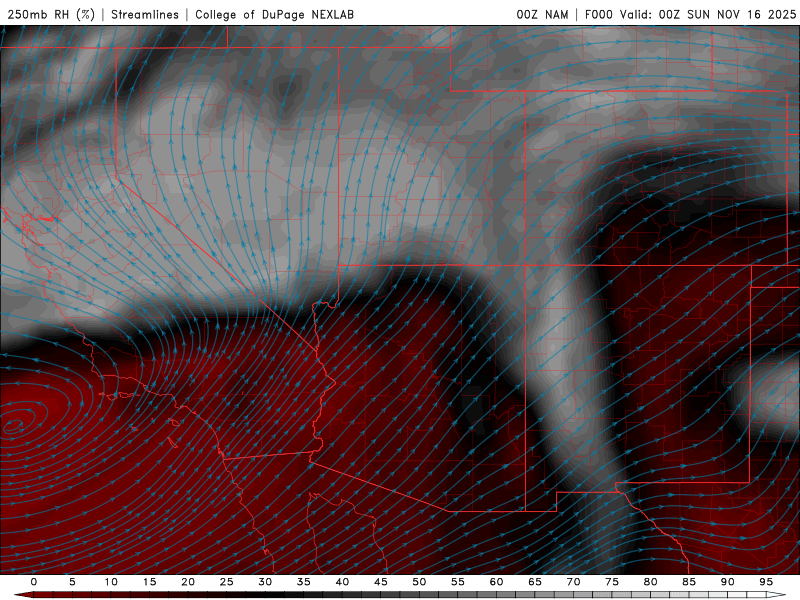Screen dimensions: 800x600
Task: Click the color bar value 95
Action: (x=766, y=582)
